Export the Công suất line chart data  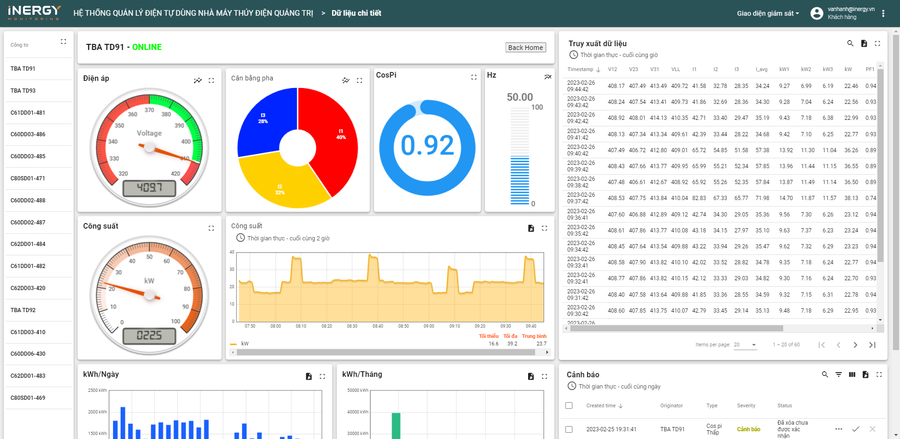pyautogui.click(x=531, y=228)
